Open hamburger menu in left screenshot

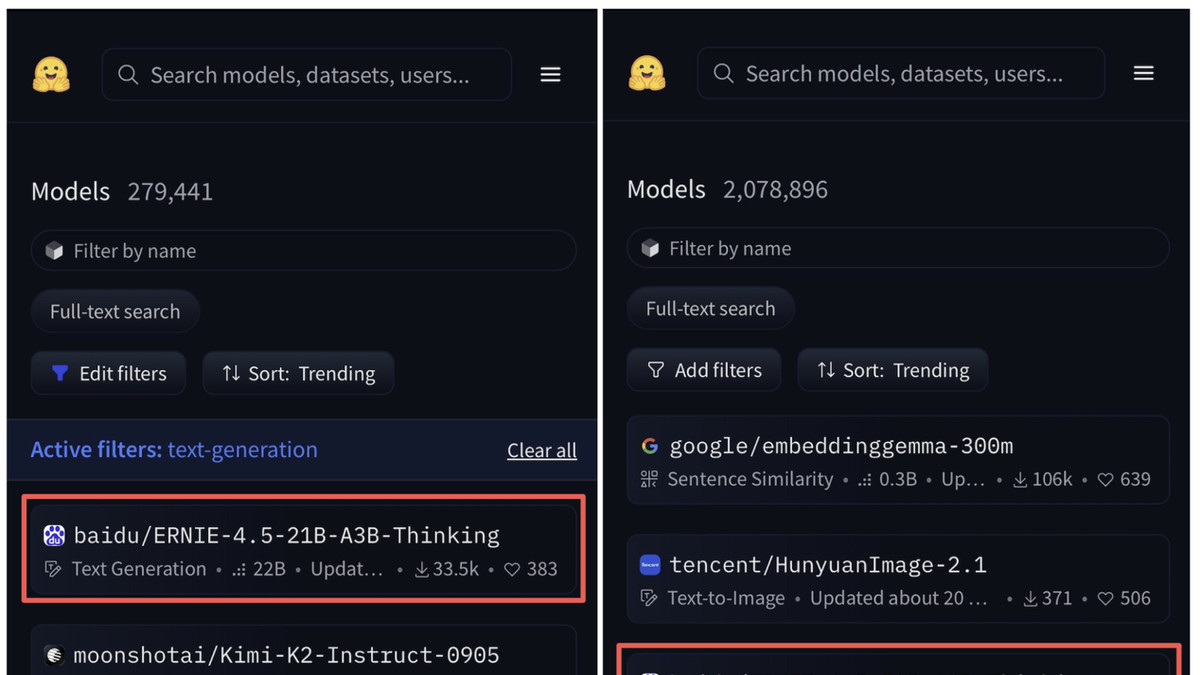click(550, 75)
